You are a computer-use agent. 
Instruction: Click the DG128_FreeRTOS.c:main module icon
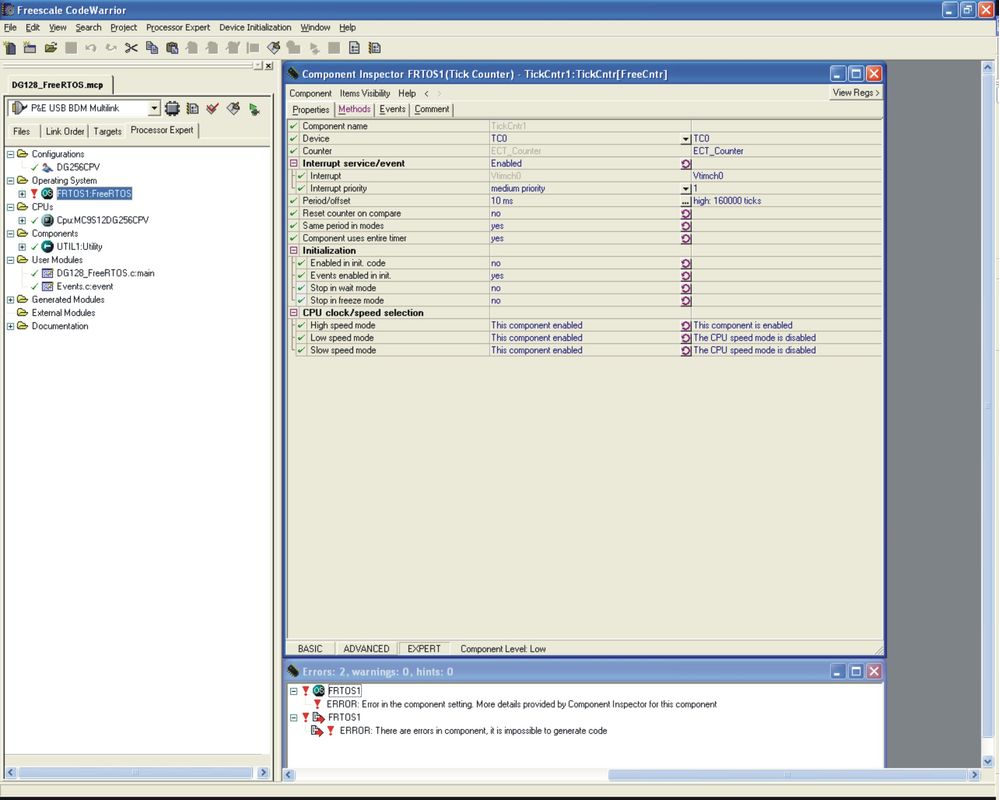coord(47,273)
